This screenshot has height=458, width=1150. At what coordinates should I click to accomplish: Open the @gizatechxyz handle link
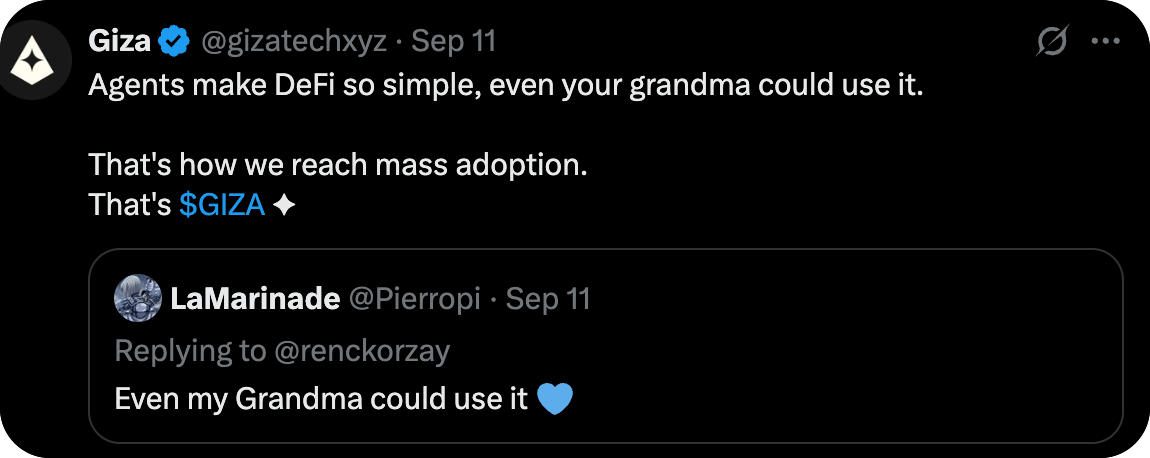[x=295, y=42]
